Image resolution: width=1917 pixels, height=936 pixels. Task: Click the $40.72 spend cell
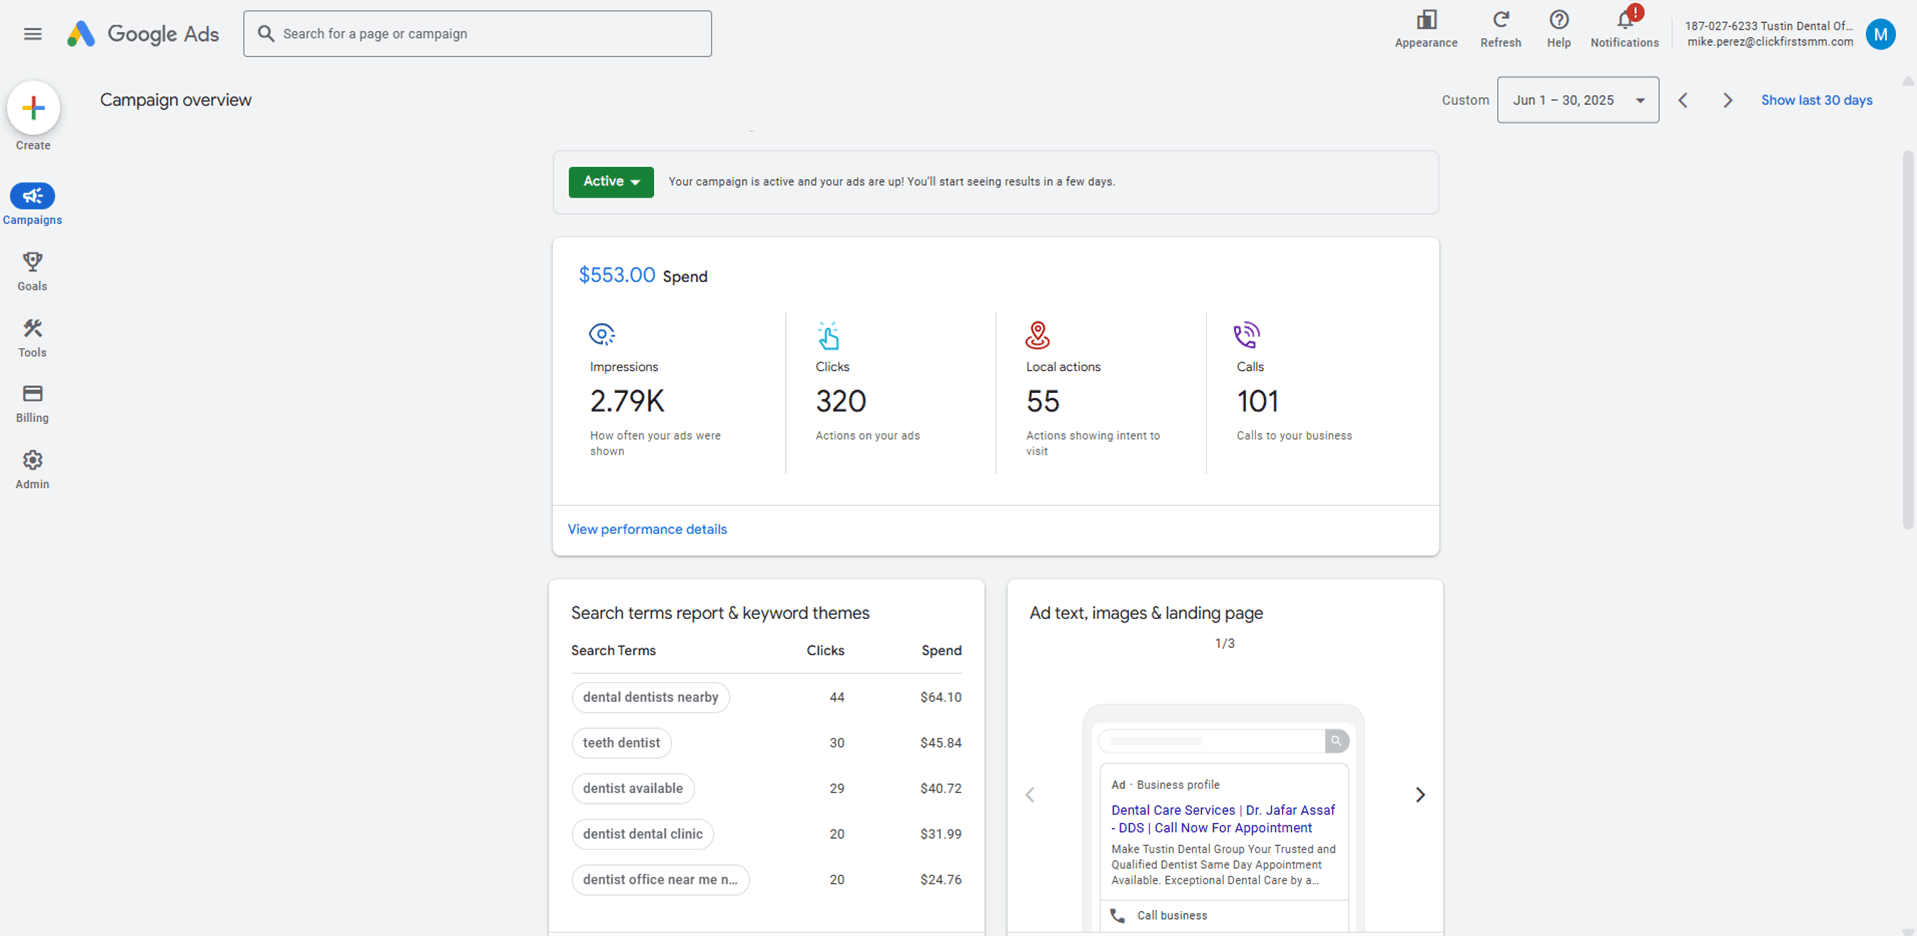pyautogui.click(x=941, y=788)
